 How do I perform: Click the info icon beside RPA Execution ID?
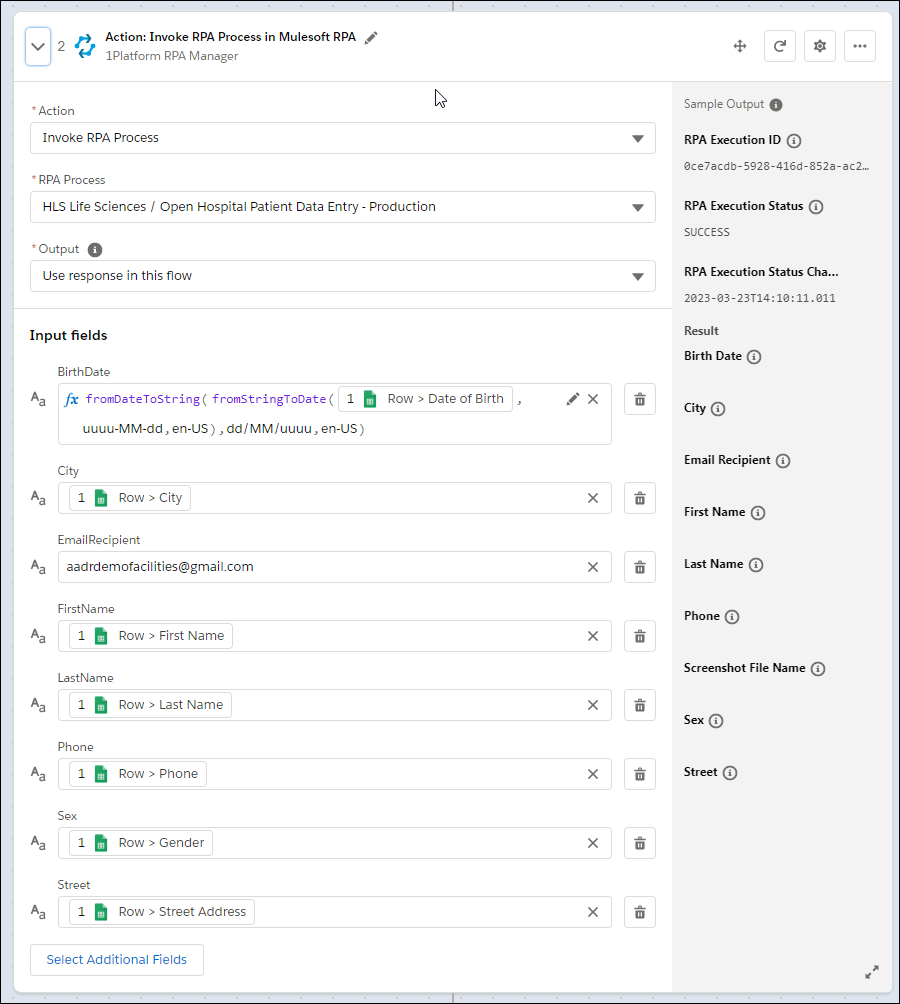pyautogui.click(x=793, y=140)
